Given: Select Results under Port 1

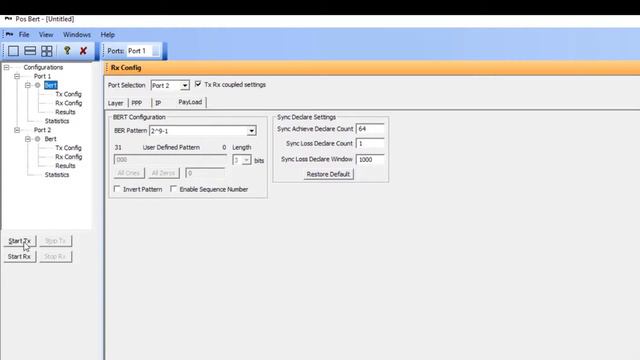Looking at the screenshot, I should click(65, 112).
